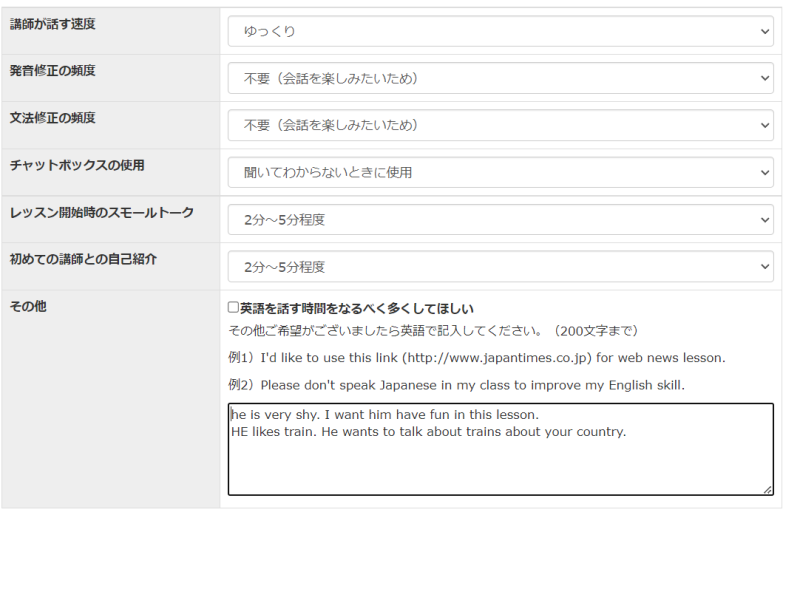Open the 講師が話す速度 dropdown showing ゆっくり
Screen dimensions: 800x603
[x=500, y=31]
